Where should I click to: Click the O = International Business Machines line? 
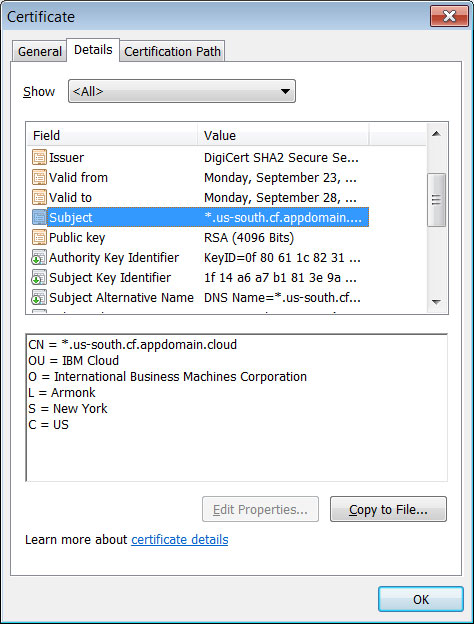pos(168,376)
